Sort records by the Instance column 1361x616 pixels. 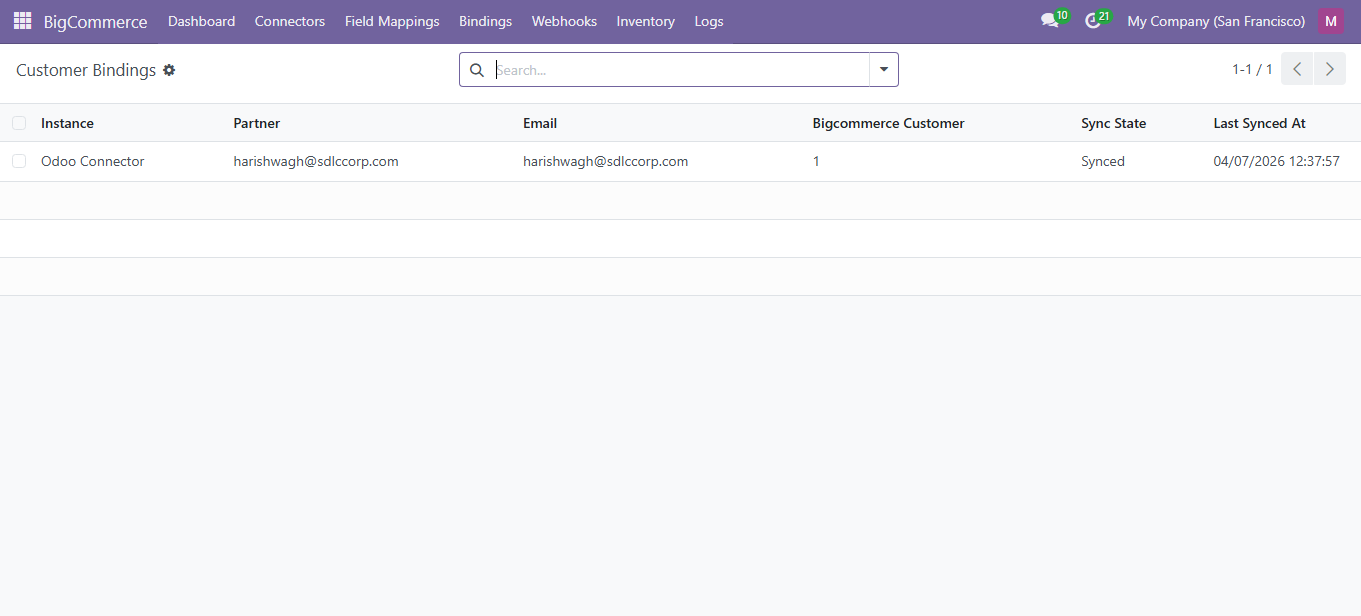(66, 123)
